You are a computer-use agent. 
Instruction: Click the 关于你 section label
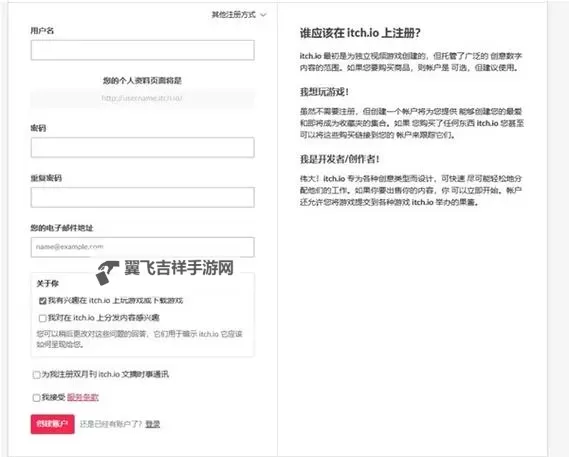pos(48,283)
